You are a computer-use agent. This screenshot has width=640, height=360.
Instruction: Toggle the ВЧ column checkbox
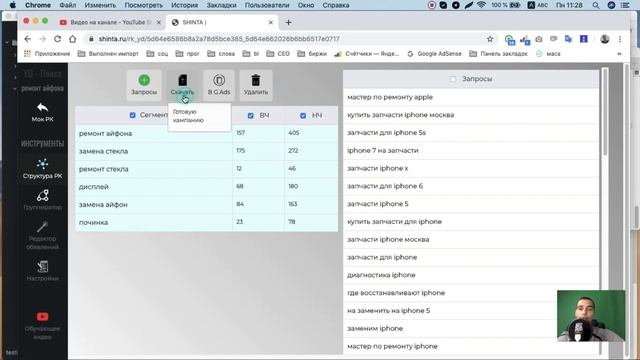click(251, 116)
